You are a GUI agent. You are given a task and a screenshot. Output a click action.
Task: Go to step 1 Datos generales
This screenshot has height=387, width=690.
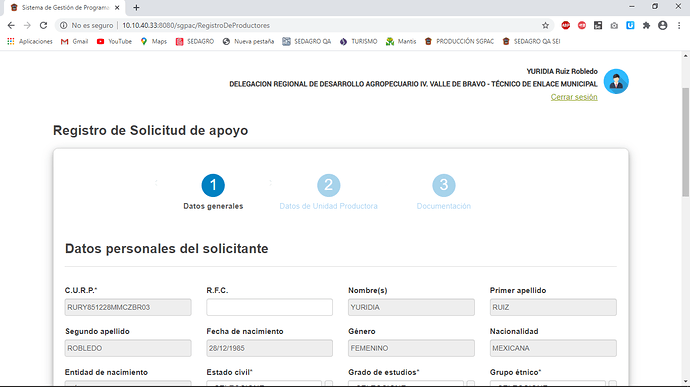213,192
